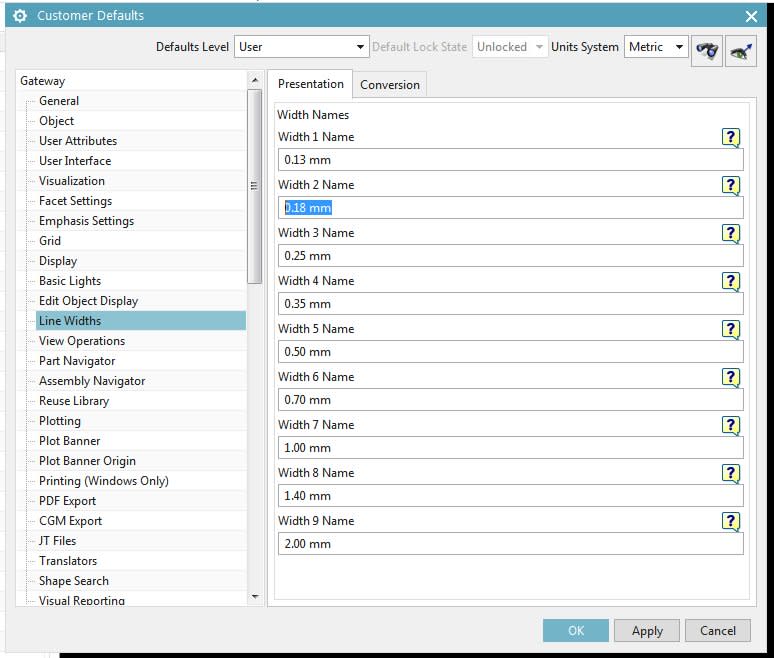Click the Manage Current Settings icon

click(741, 50)
